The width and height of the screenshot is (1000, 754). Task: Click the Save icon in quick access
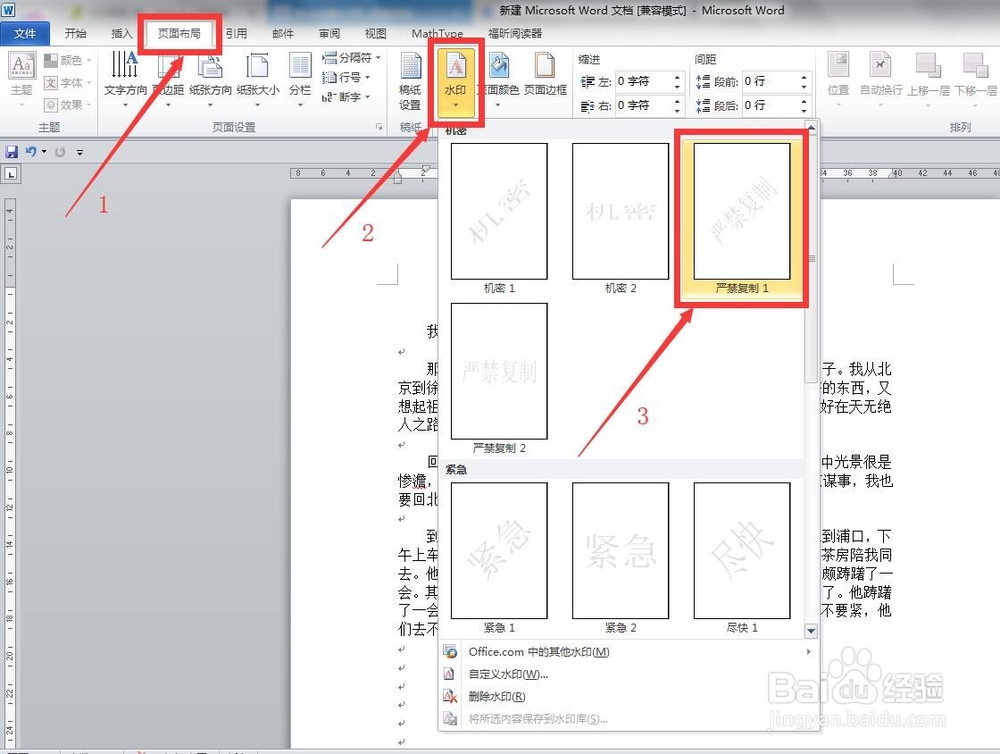[11, 152]
